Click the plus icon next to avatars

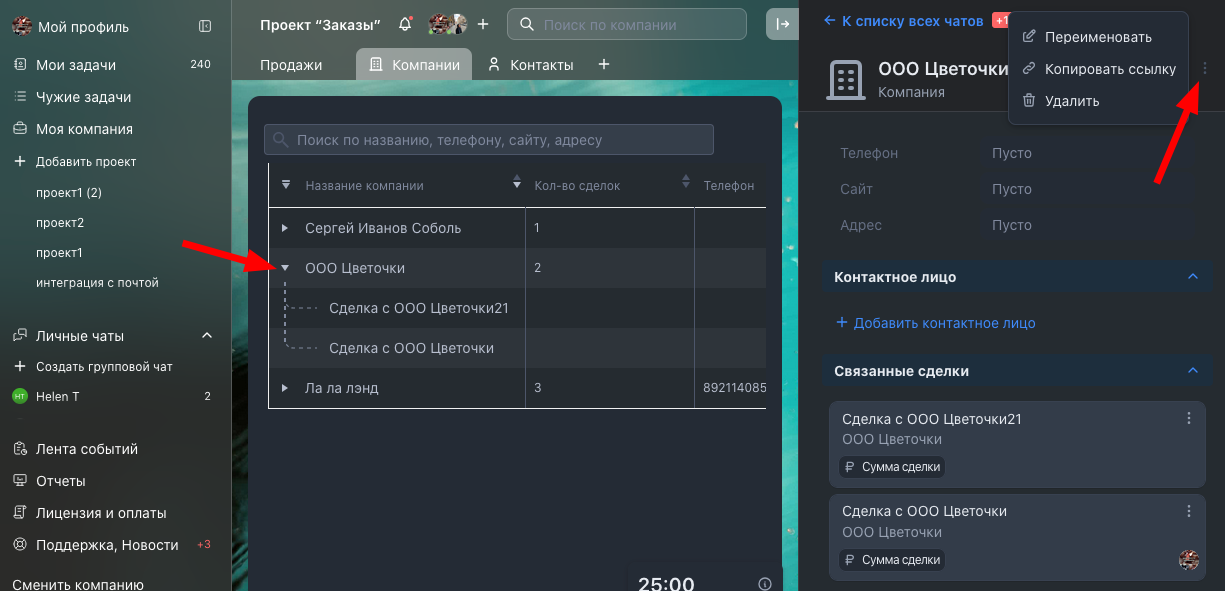483,24
